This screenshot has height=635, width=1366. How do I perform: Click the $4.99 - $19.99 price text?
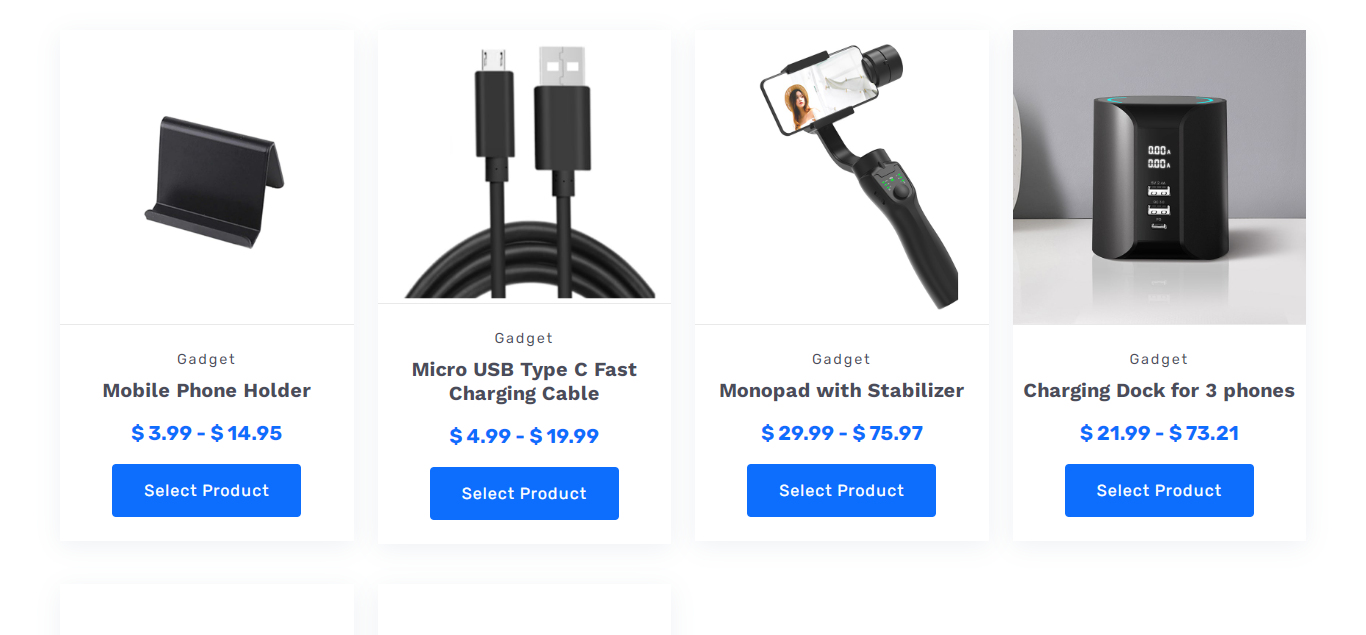(524, 436)
